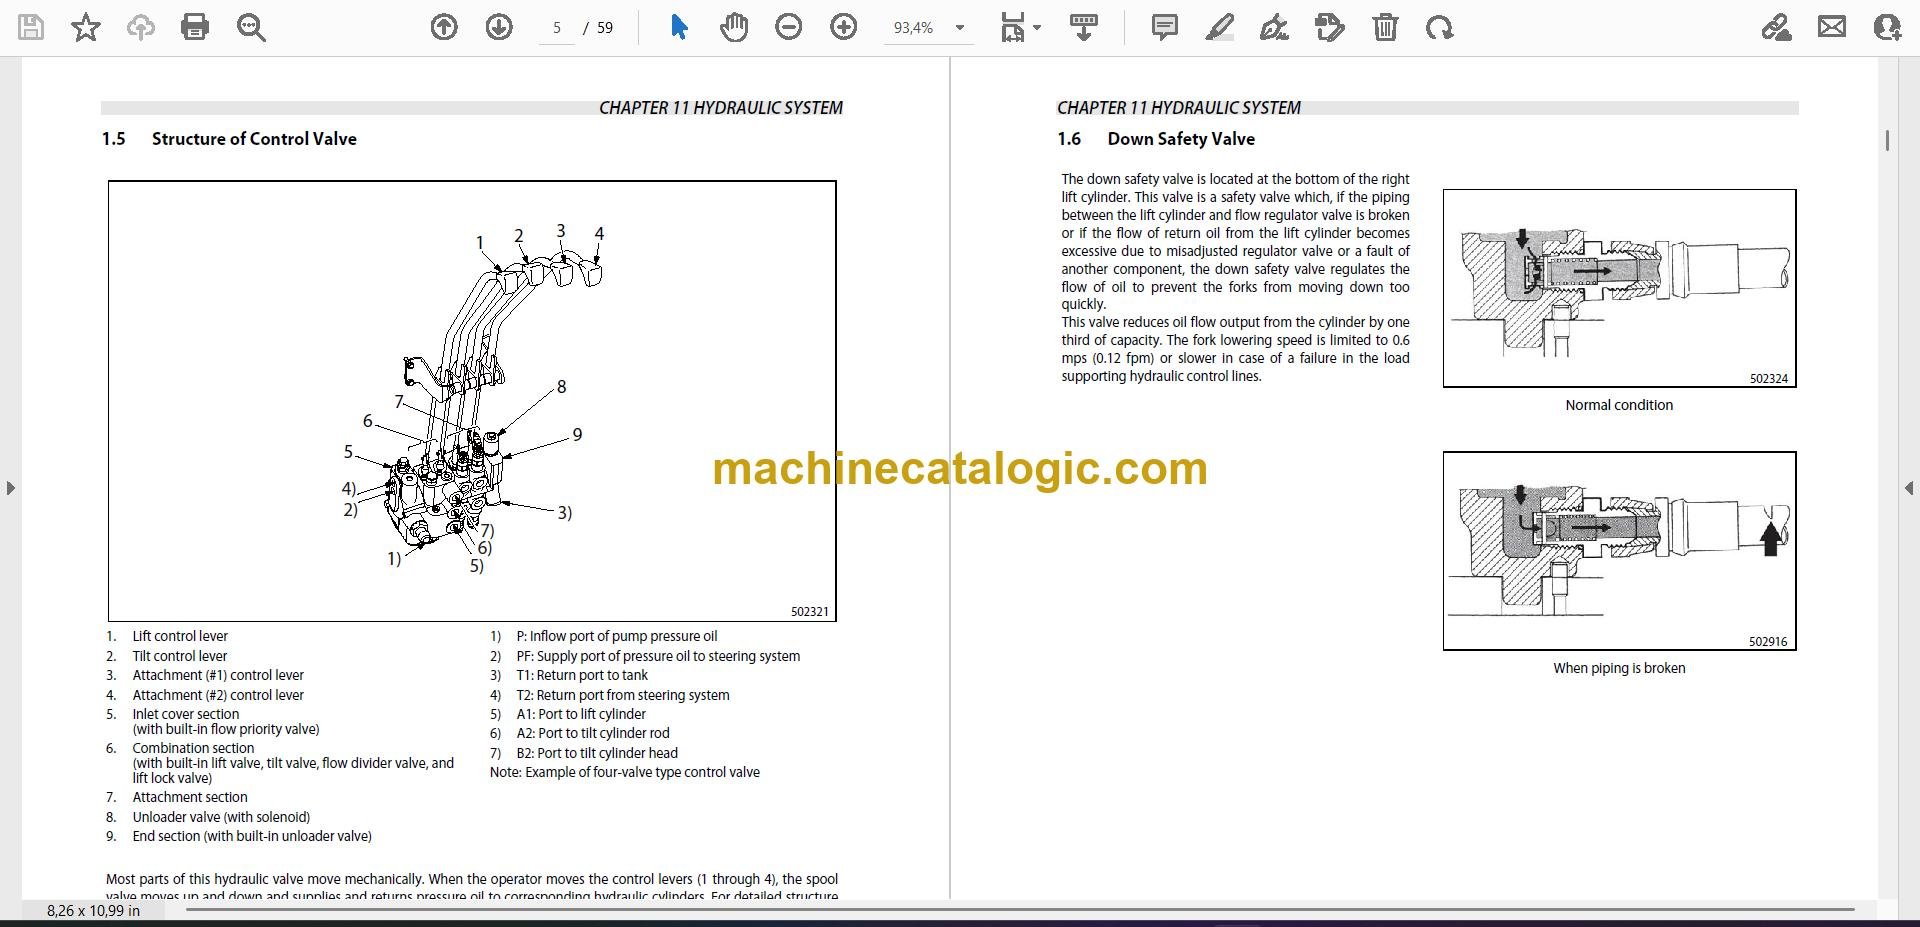Image resolution: width=1920 pixels, height=927 pixels.
Task: Click list item 'Combination section'
Action: point(193,748)
